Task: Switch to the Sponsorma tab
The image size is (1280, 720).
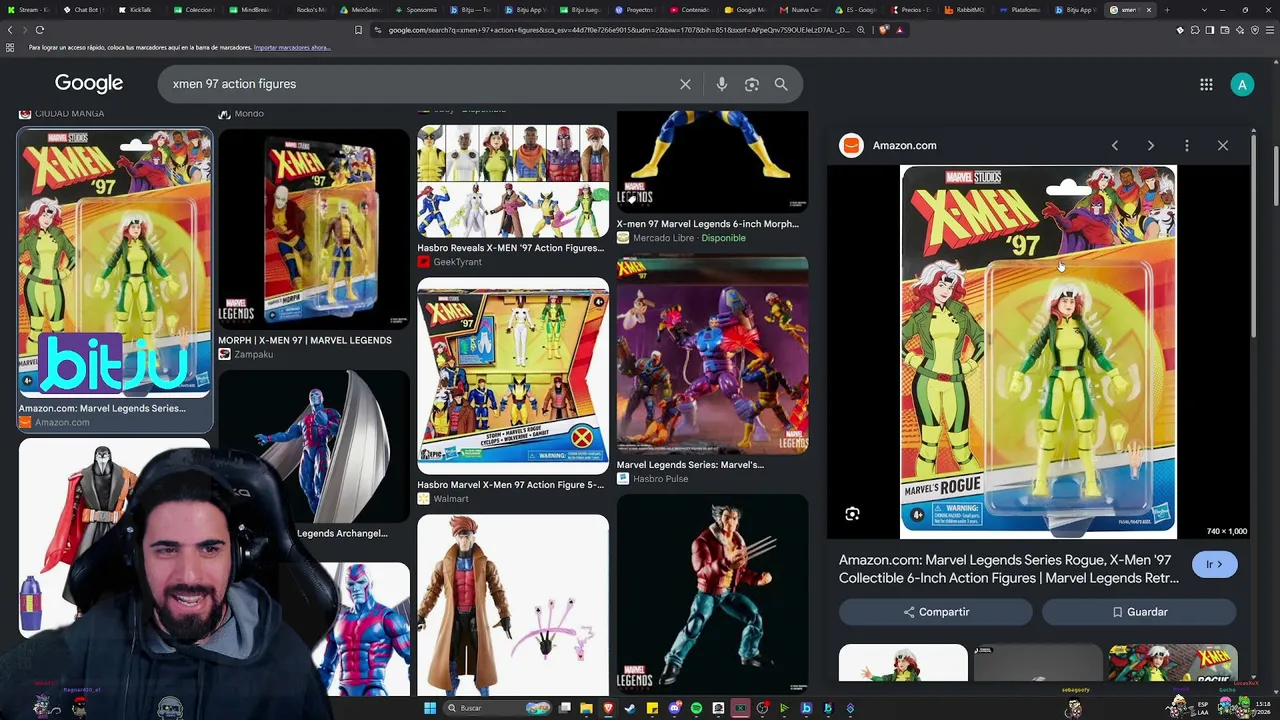Action: (415, 10)
